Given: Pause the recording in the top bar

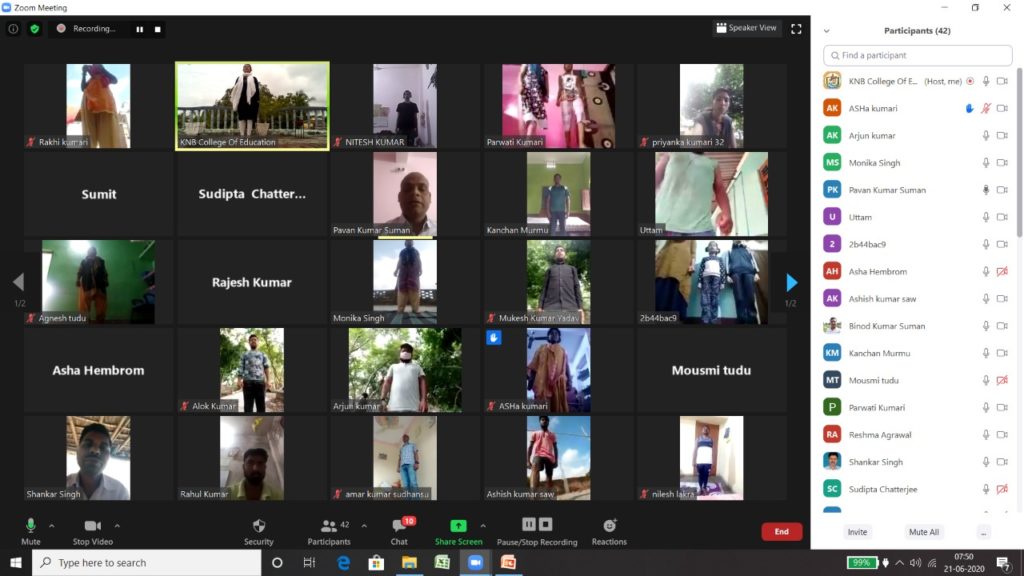Looking at the screenshot, I should click(138, 29).
